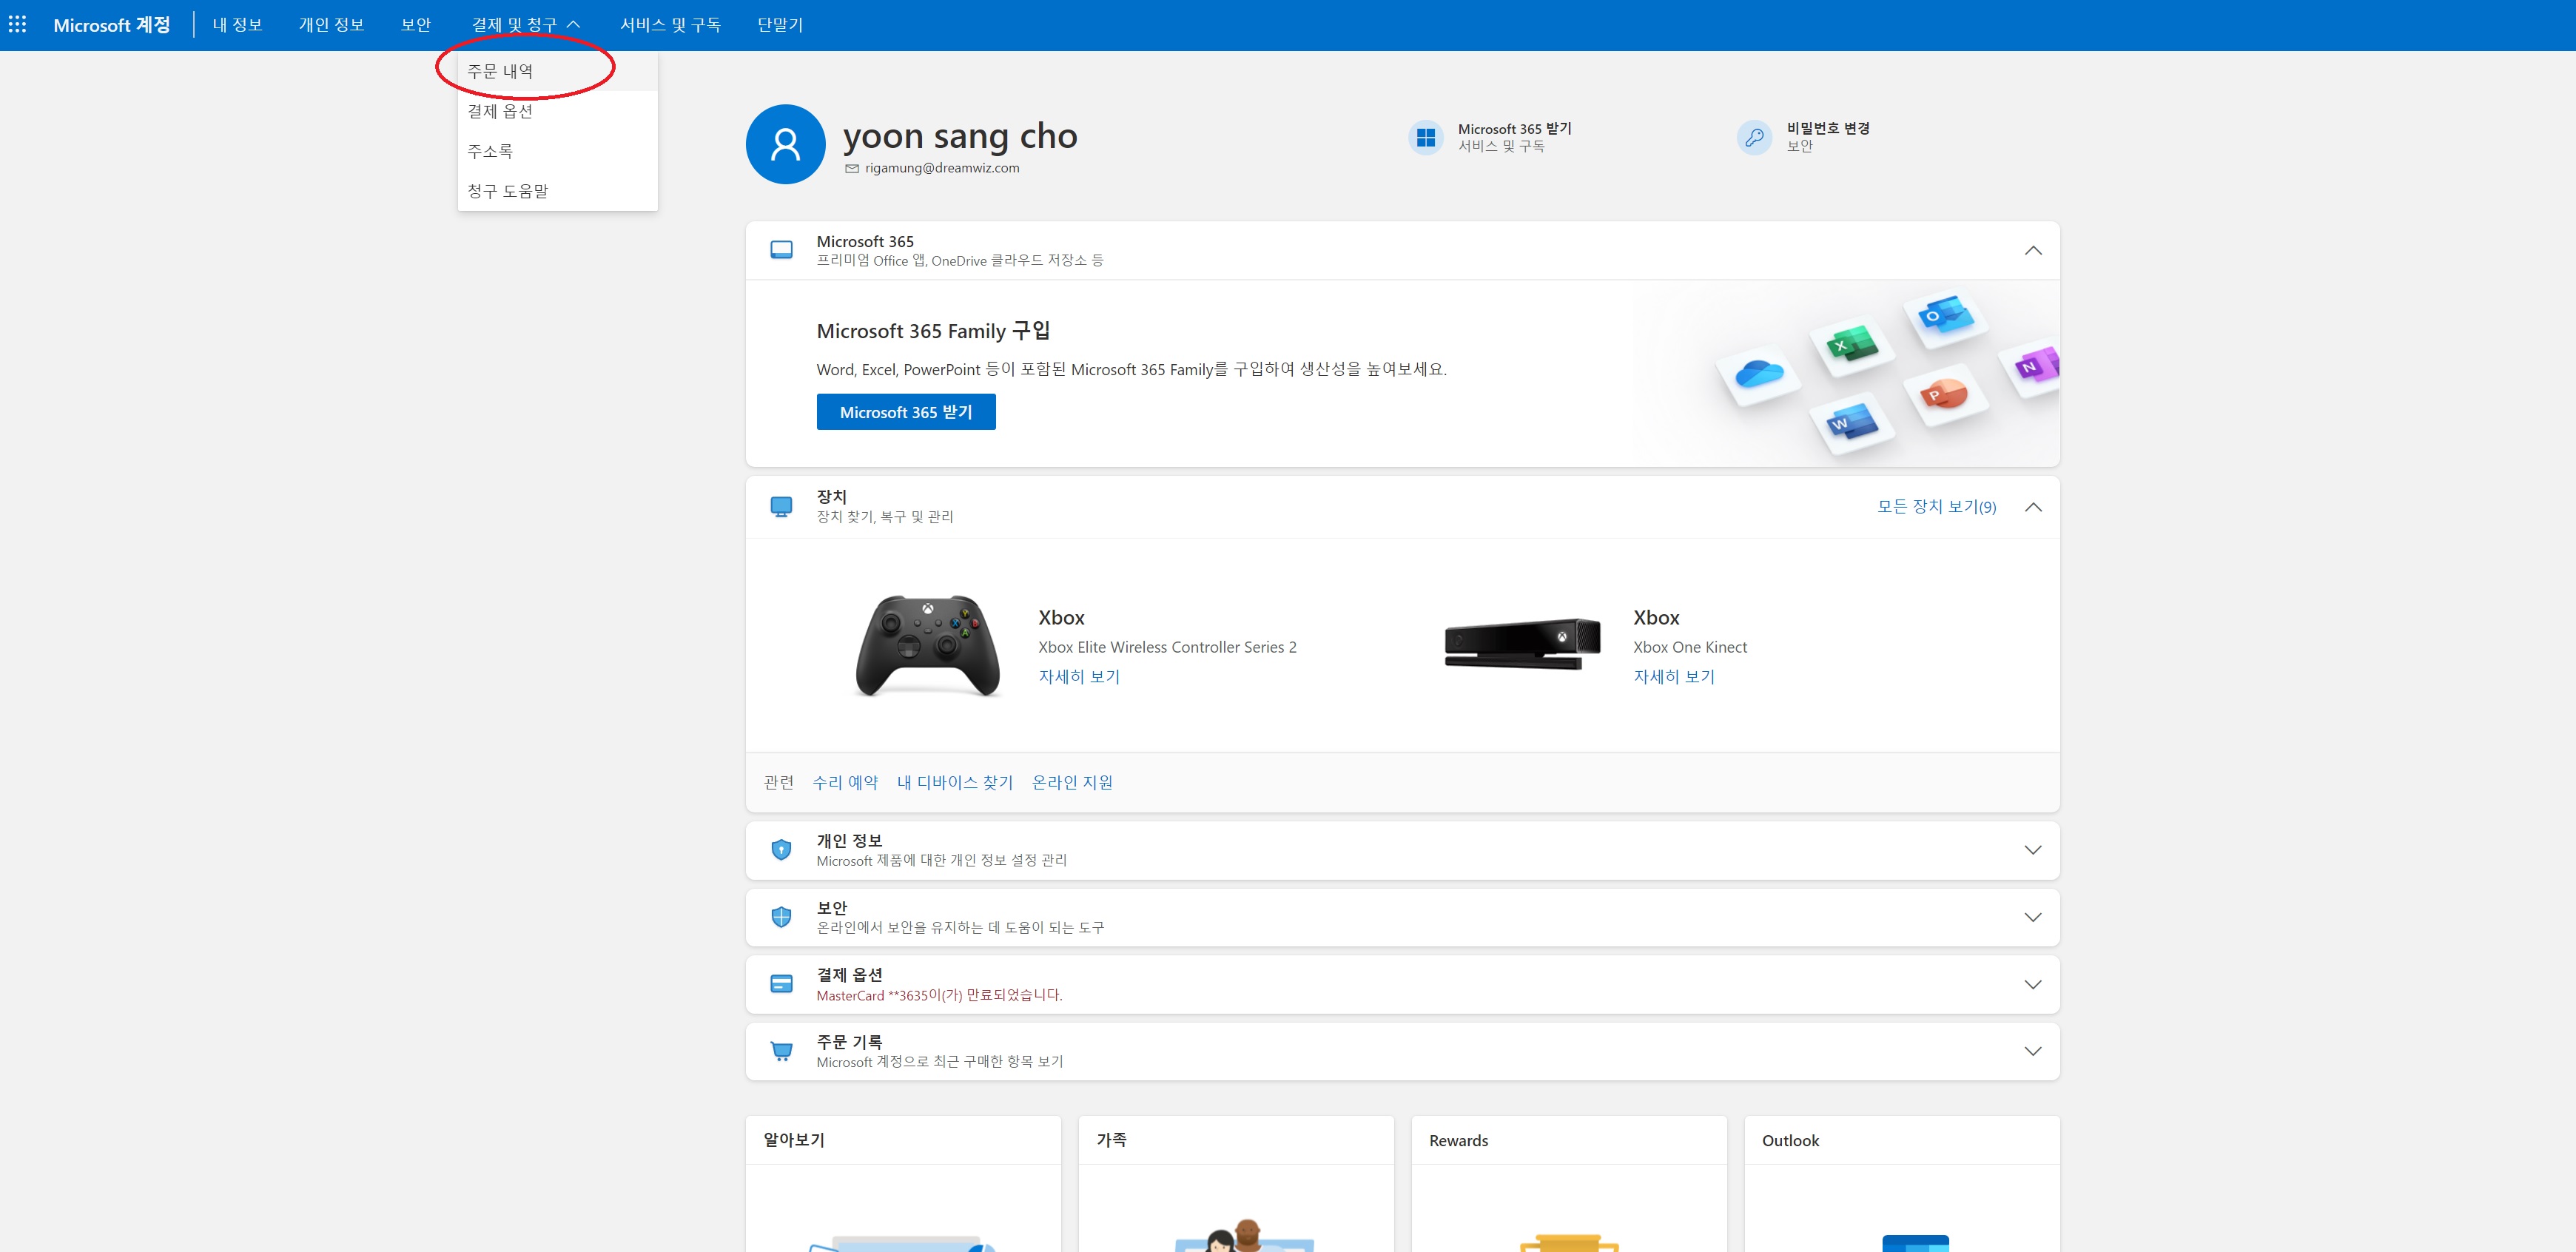Viewport: 2576px width, 1252px height.
Task: Expand the 결제 옵션 section chevron
Action: click(2032, 984)
